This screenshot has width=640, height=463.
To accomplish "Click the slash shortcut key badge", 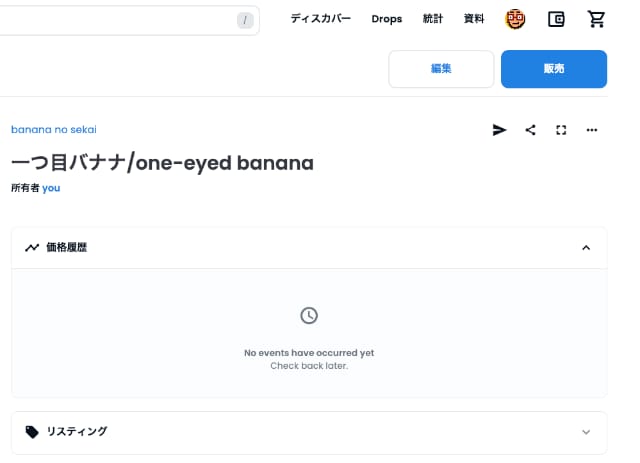I will click(x=245, y=20).
